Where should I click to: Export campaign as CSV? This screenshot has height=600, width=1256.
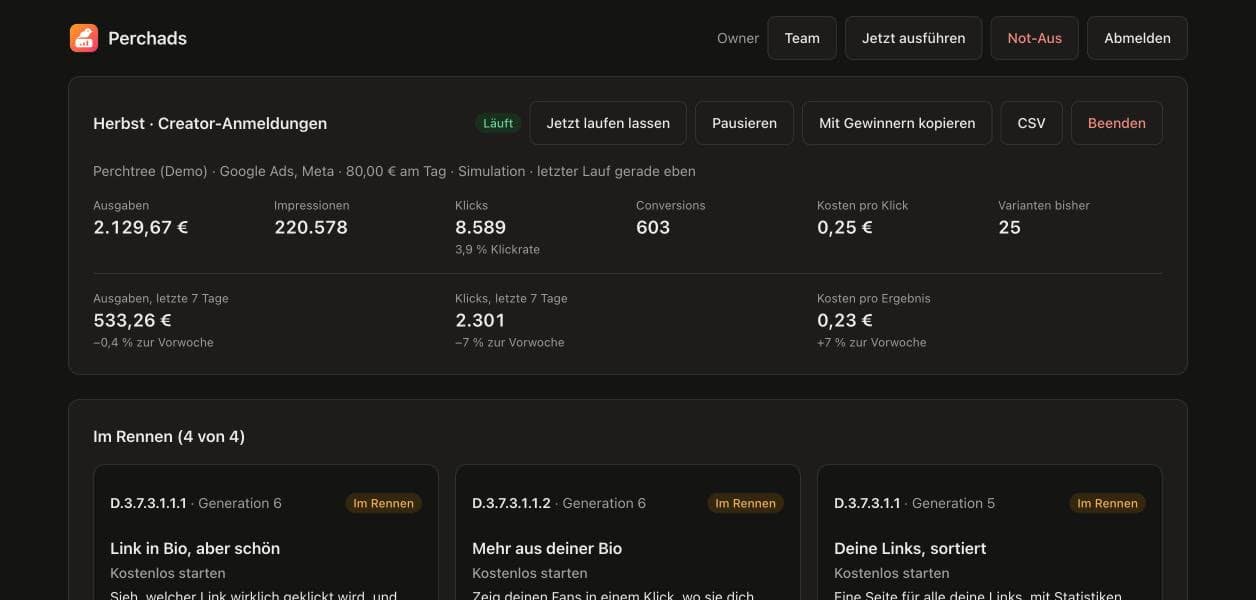click(x=1031, y=123)
